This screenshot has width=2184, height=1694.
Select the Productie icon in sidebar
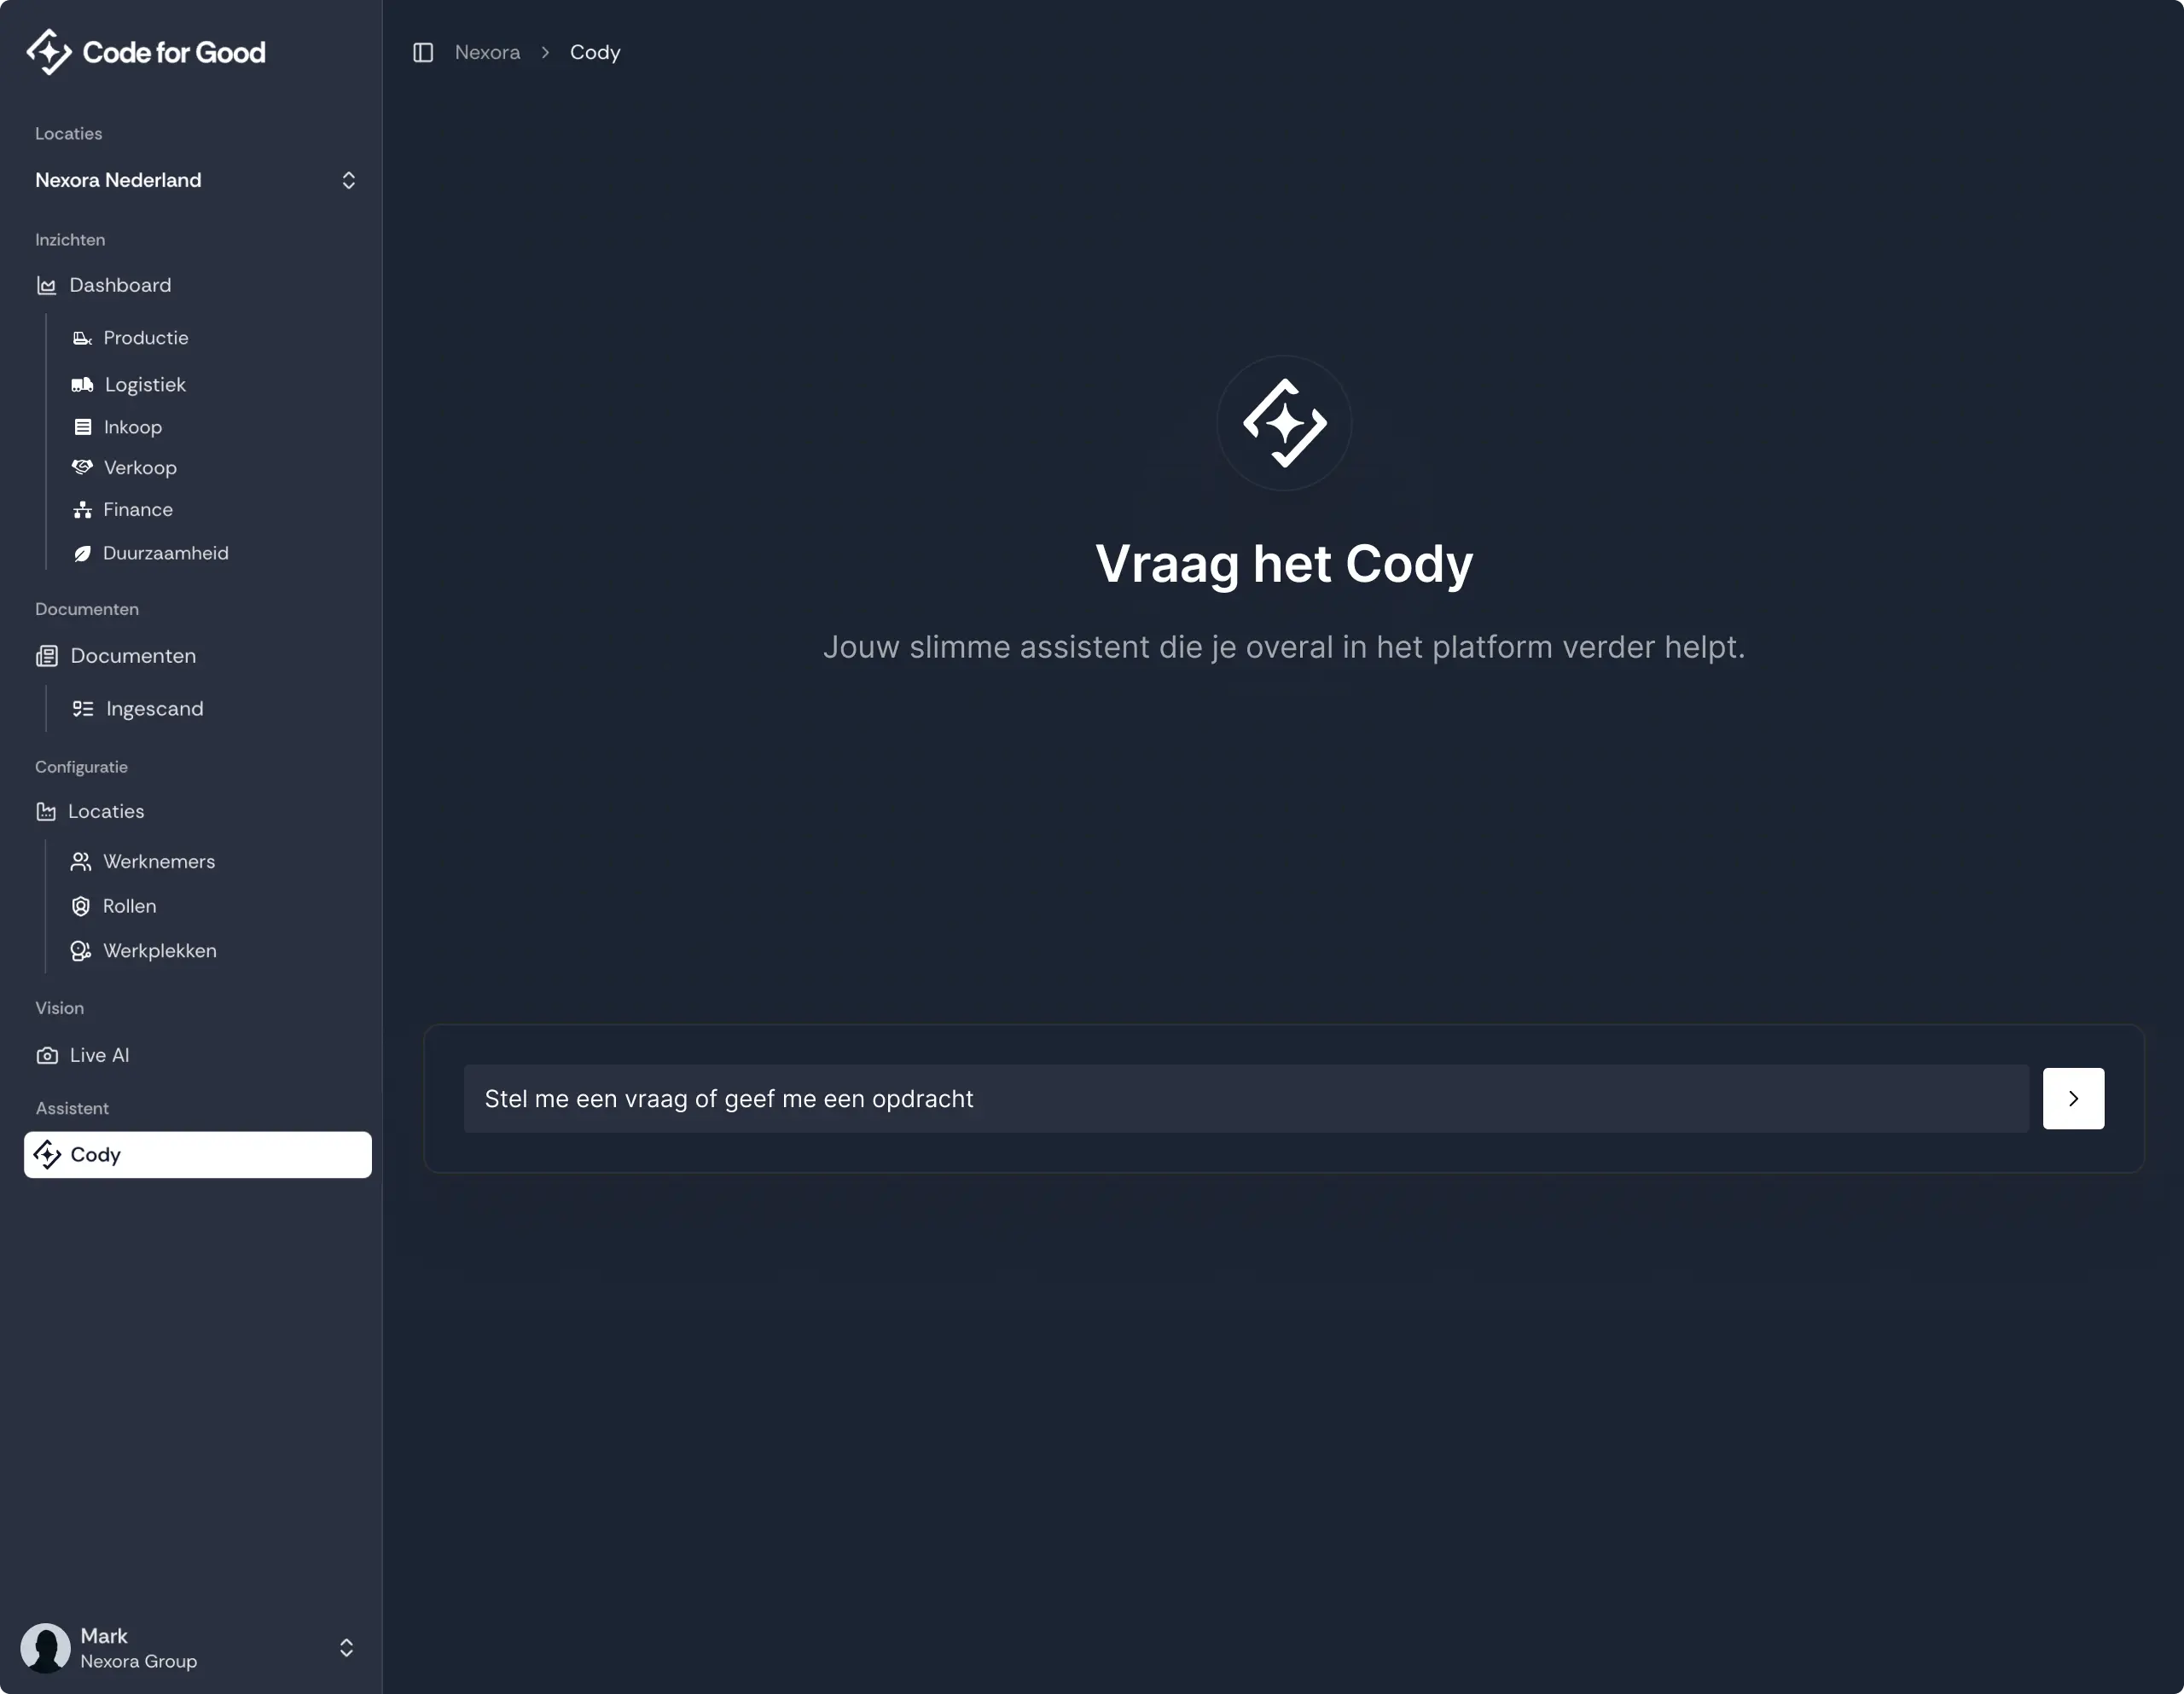[82, 338]
